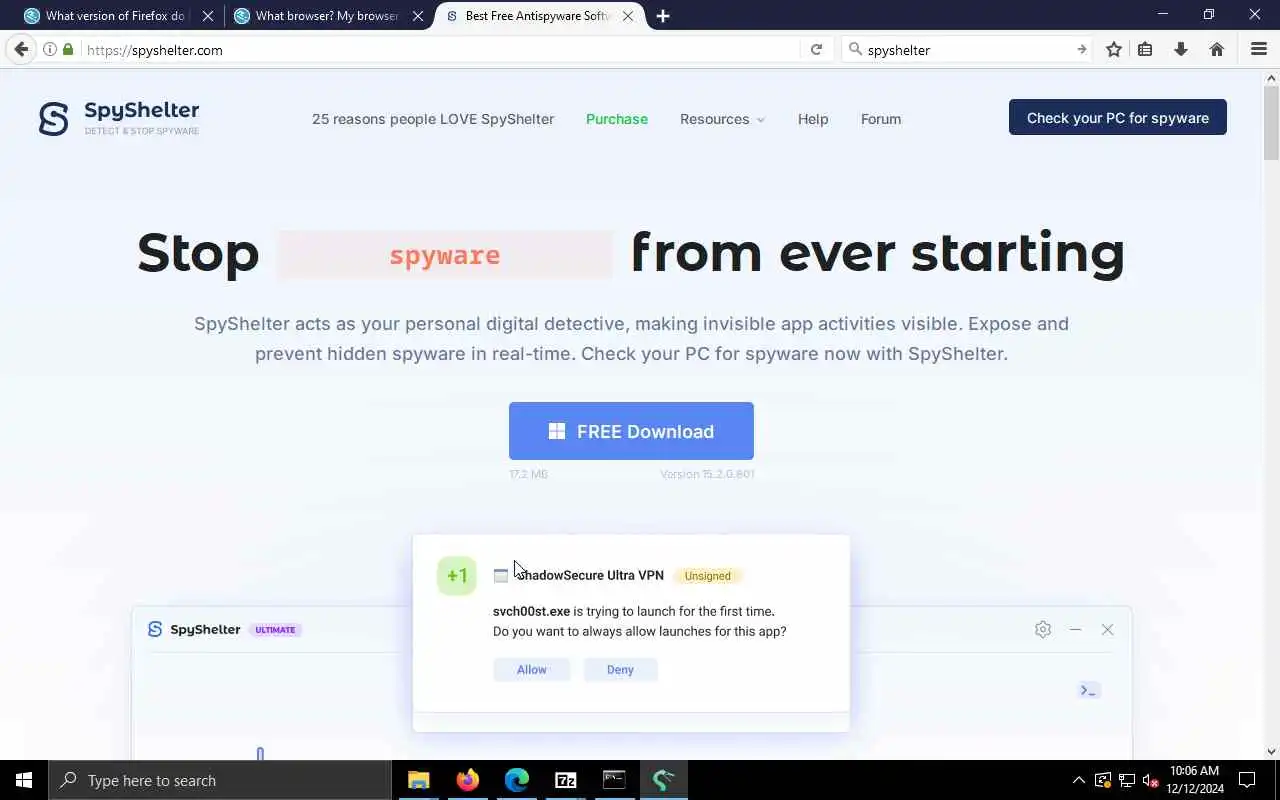This screenshot has height=800, width=1280.
Task: Open Microsoft Edge from taskbar
Action: pyautogui.click(x=516, y=780)
